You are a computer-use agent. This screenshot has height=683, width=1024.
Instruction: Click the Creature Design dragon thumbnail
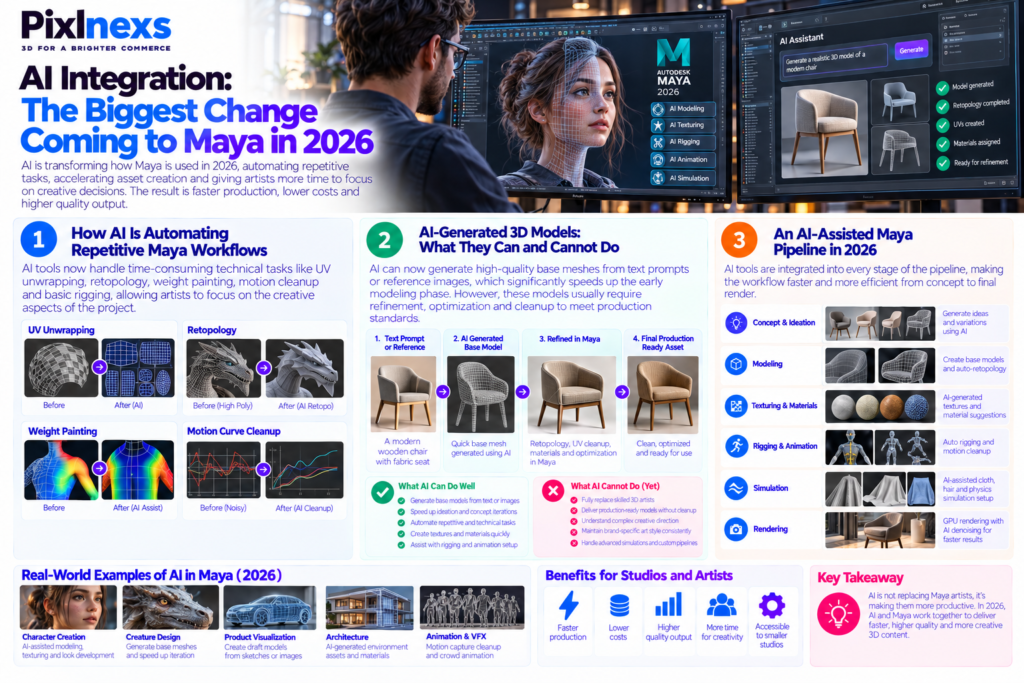click(170, 607)
